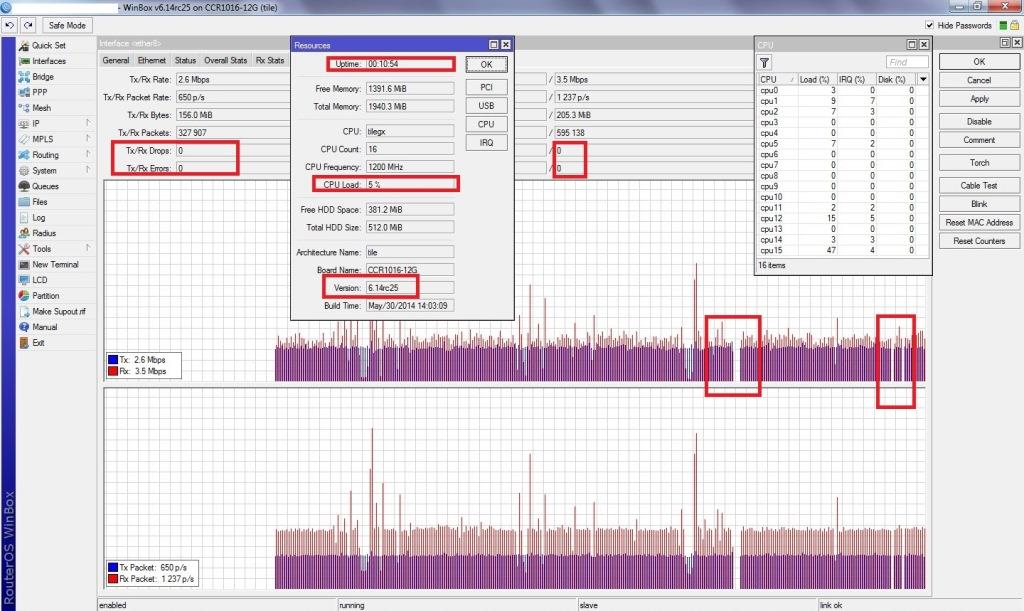Click Torch button

[979, 163]
